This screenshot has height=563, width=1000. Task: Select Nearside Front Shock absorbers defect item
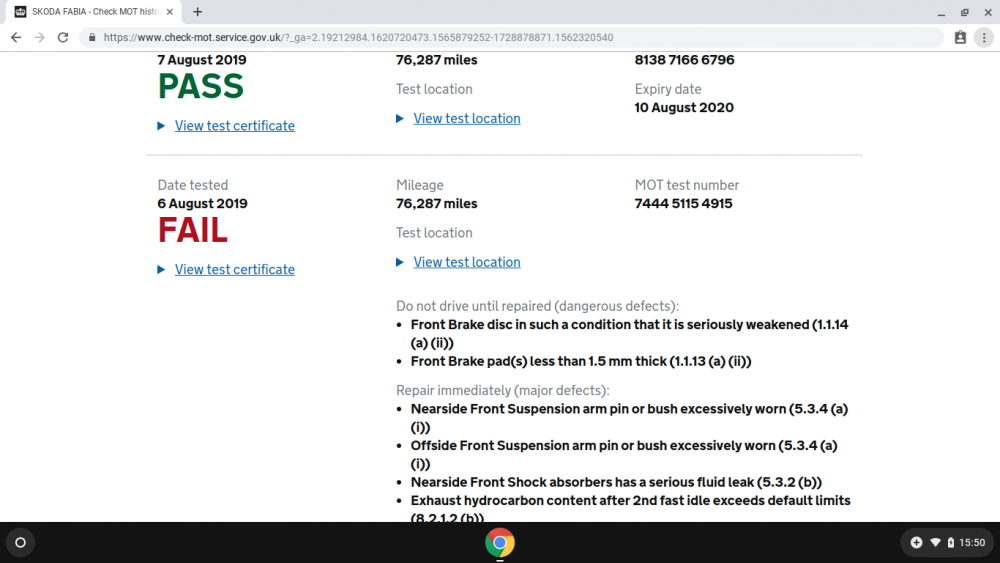(616, 483)
